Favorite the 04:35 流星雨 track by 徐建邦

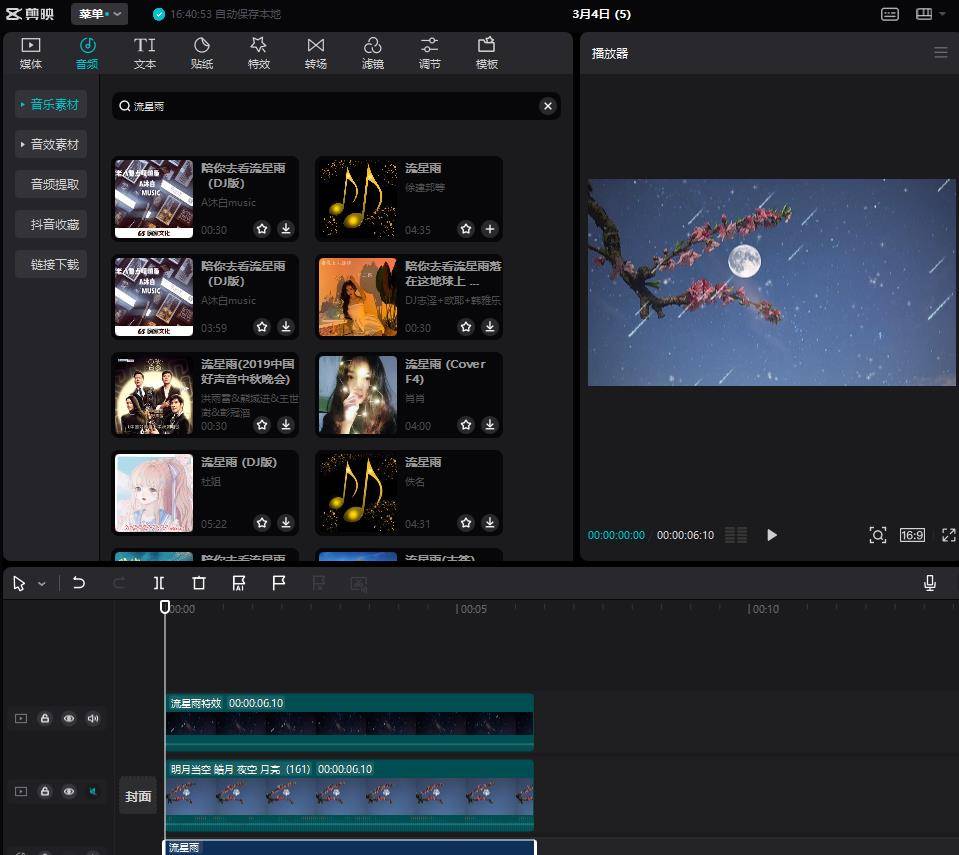coord(466,229)
